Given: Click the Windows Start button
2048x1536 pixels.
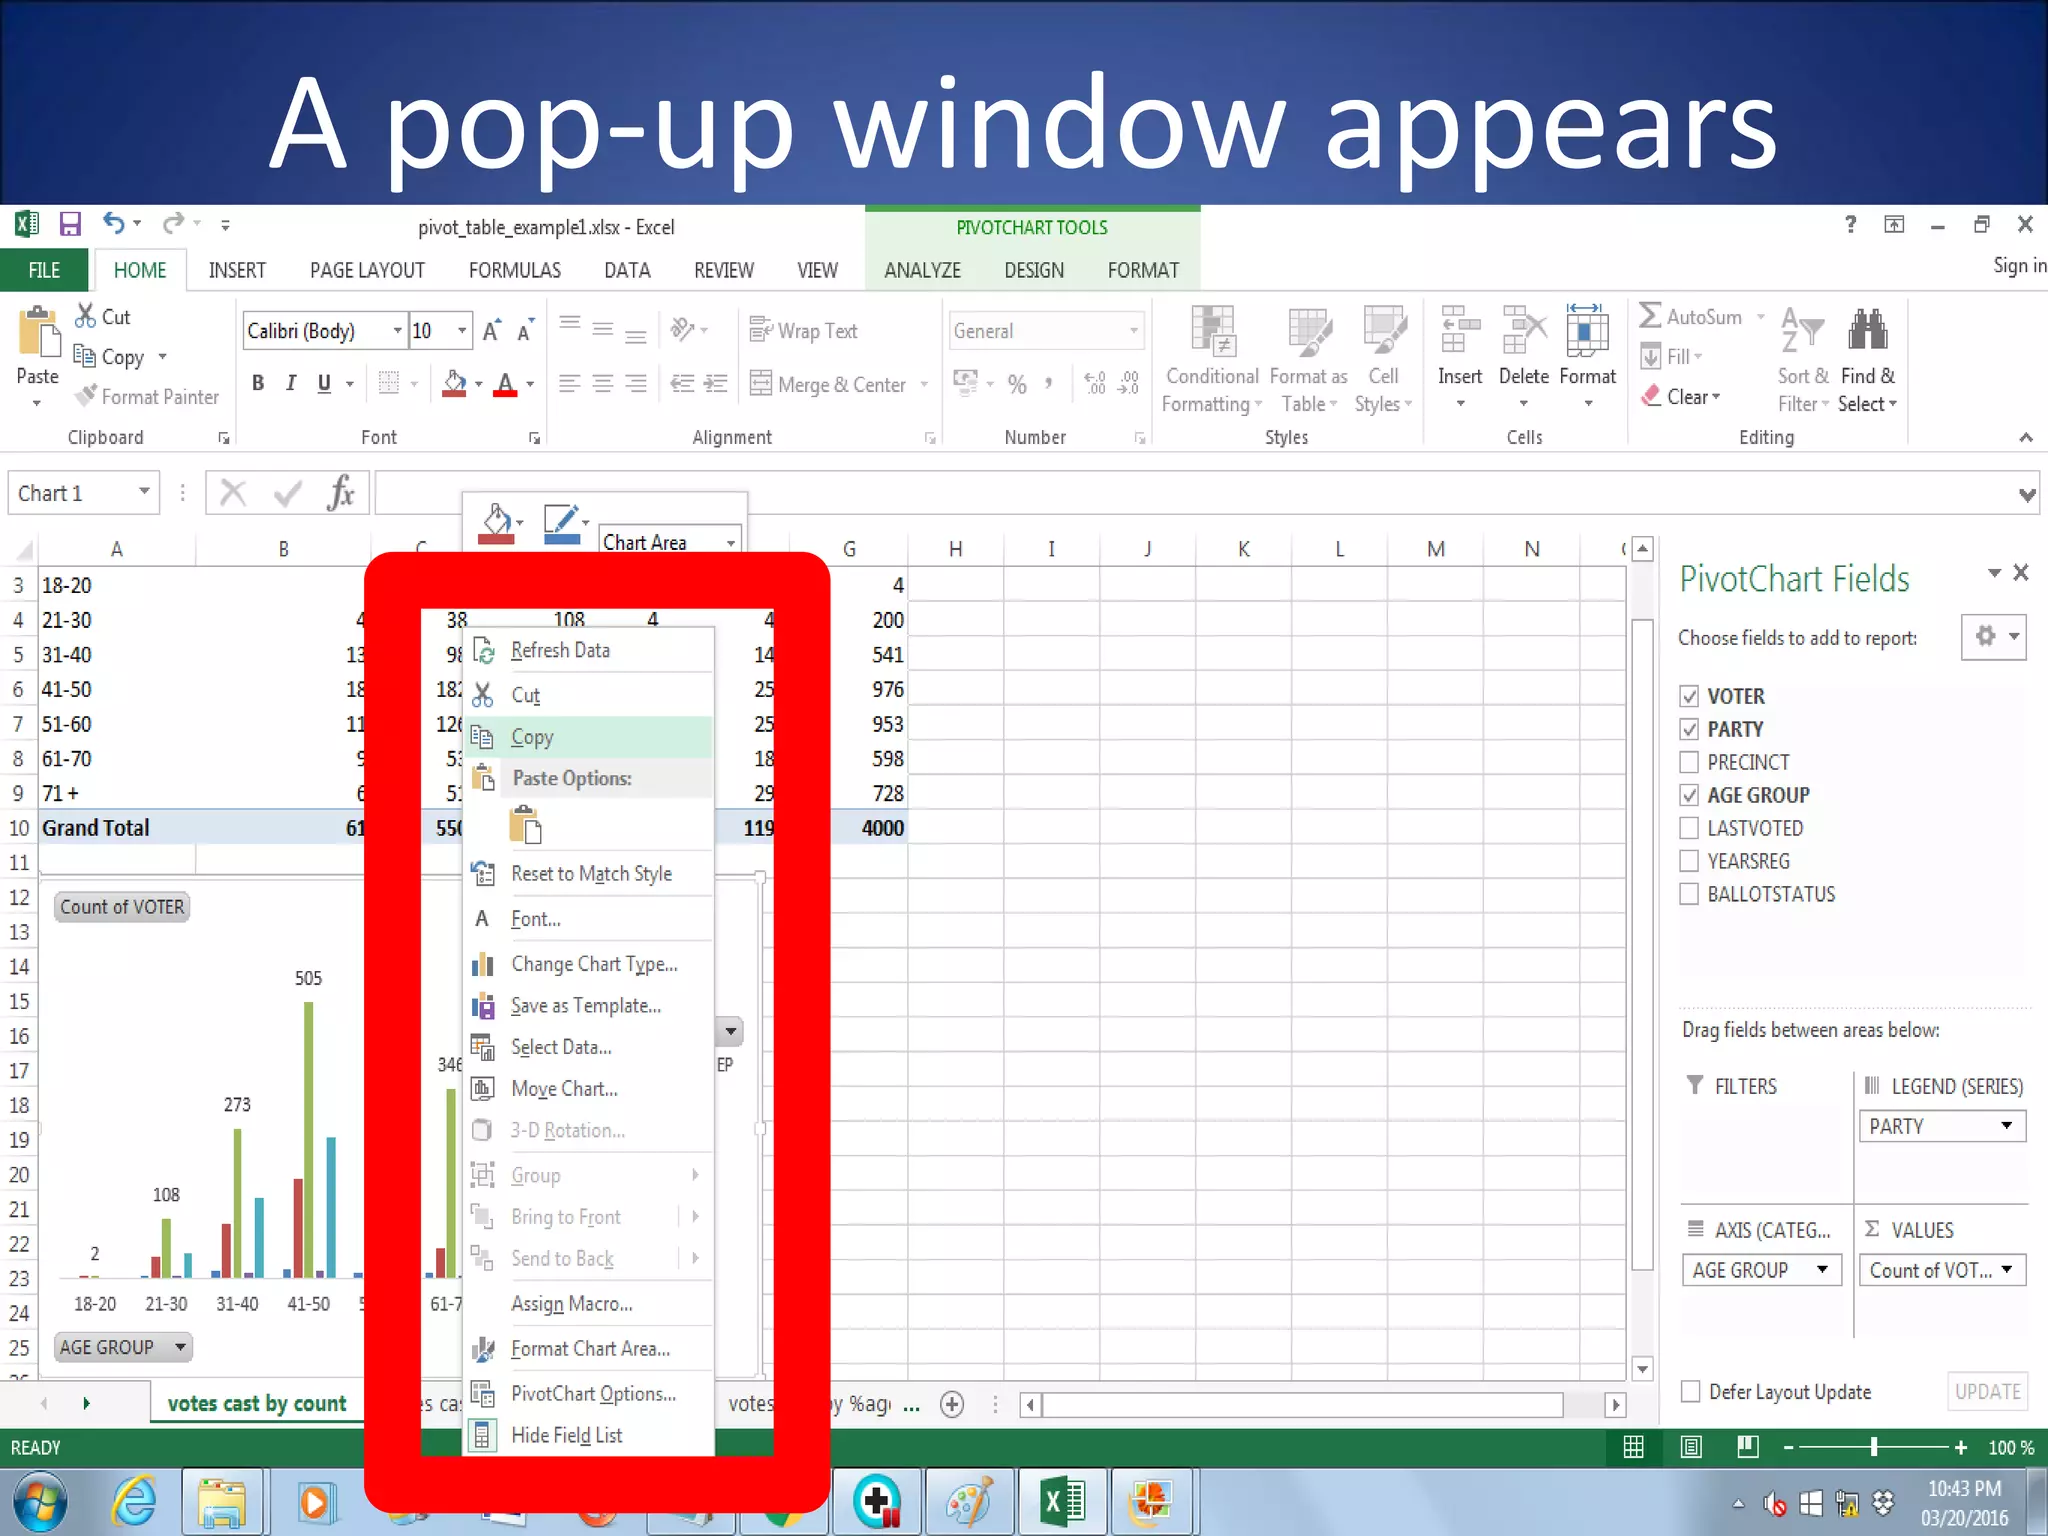Looking at the screenshot, I should [38, 1501].
